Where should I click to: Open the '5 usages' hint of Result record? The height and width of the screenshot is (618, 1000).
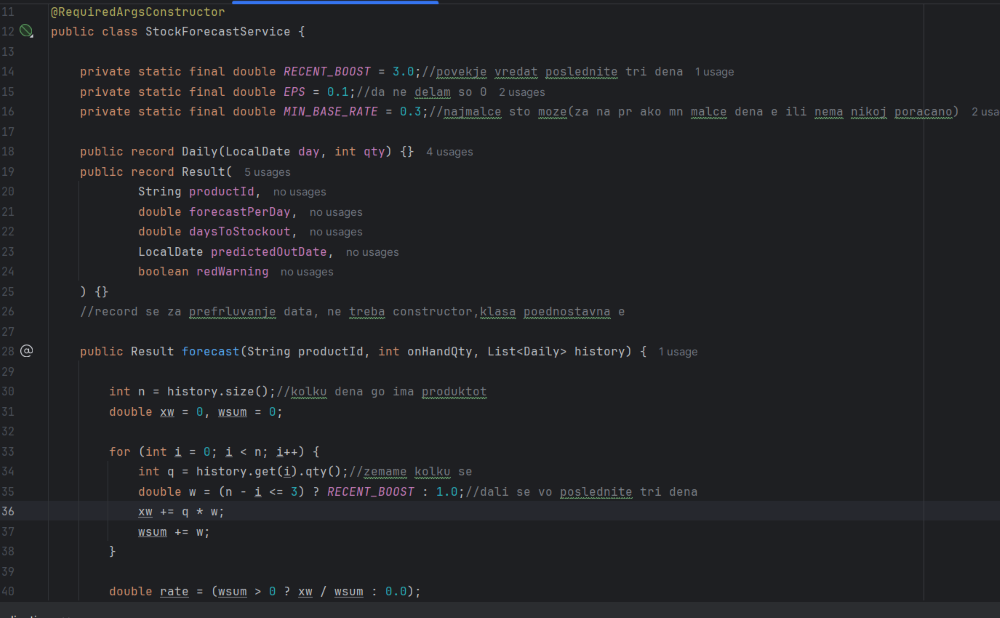[x=267, y=172]
